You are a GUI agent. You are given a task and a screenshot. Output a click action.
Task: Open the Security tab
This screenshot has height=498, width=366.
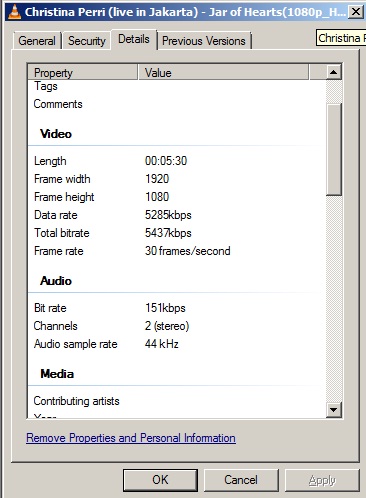click(87, 41)
